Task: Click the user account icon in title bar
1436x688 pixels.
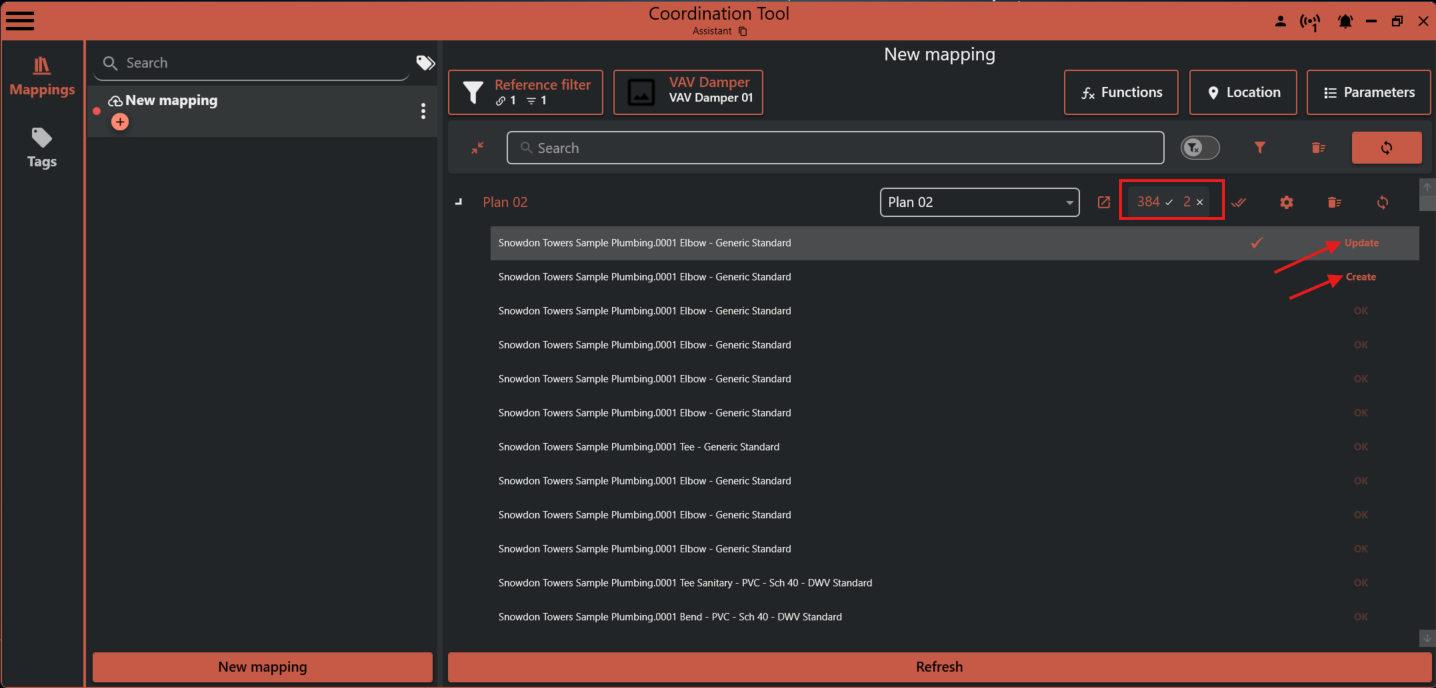Action: [x=1281, y=20]
